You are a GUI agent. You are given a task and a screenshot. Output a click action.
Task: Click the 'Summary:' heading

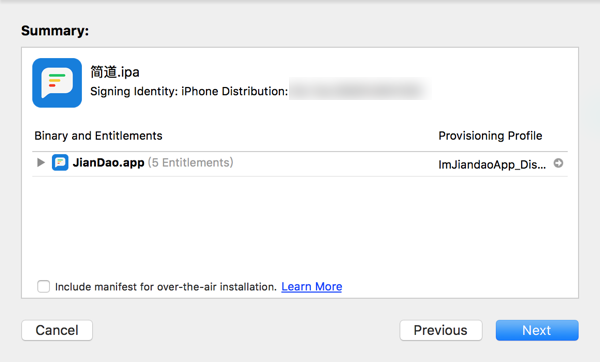[55, 31]
